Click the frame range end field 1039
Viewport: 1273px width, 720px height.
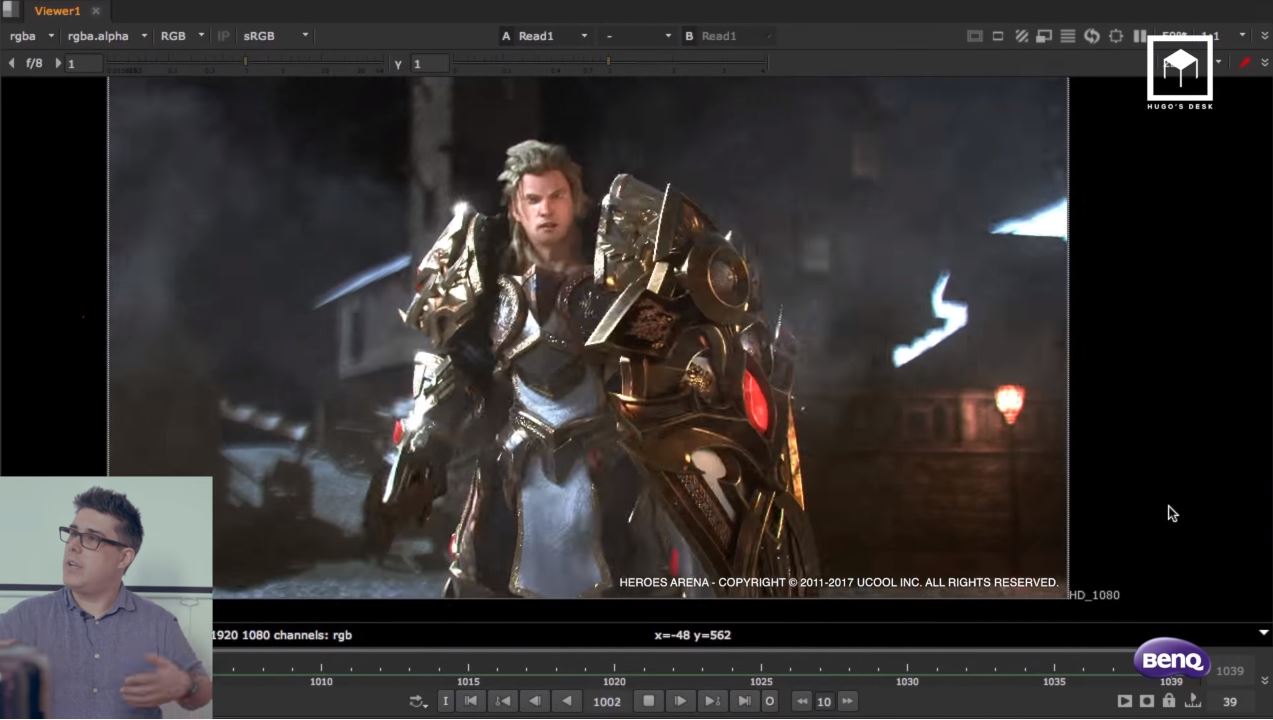point(1231,671)
